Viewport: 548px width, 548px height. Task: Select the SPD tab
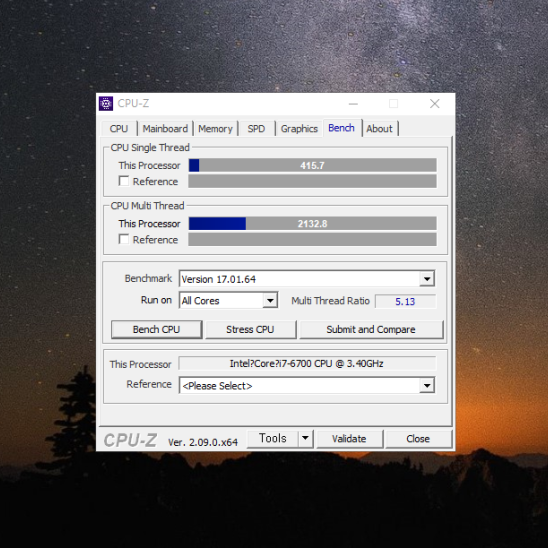click(x=256, y=129)
